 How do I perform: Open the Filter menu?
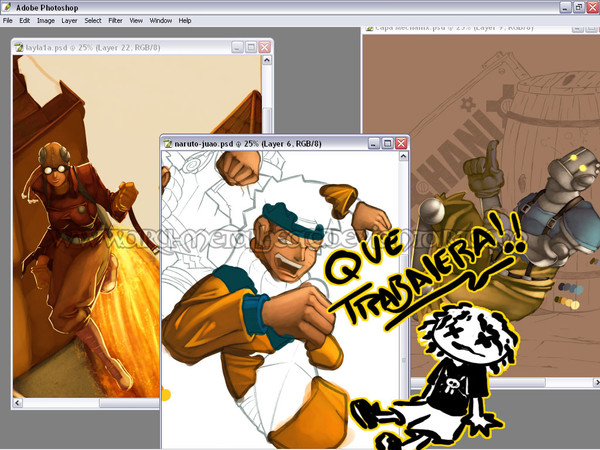tap(115, 21)
